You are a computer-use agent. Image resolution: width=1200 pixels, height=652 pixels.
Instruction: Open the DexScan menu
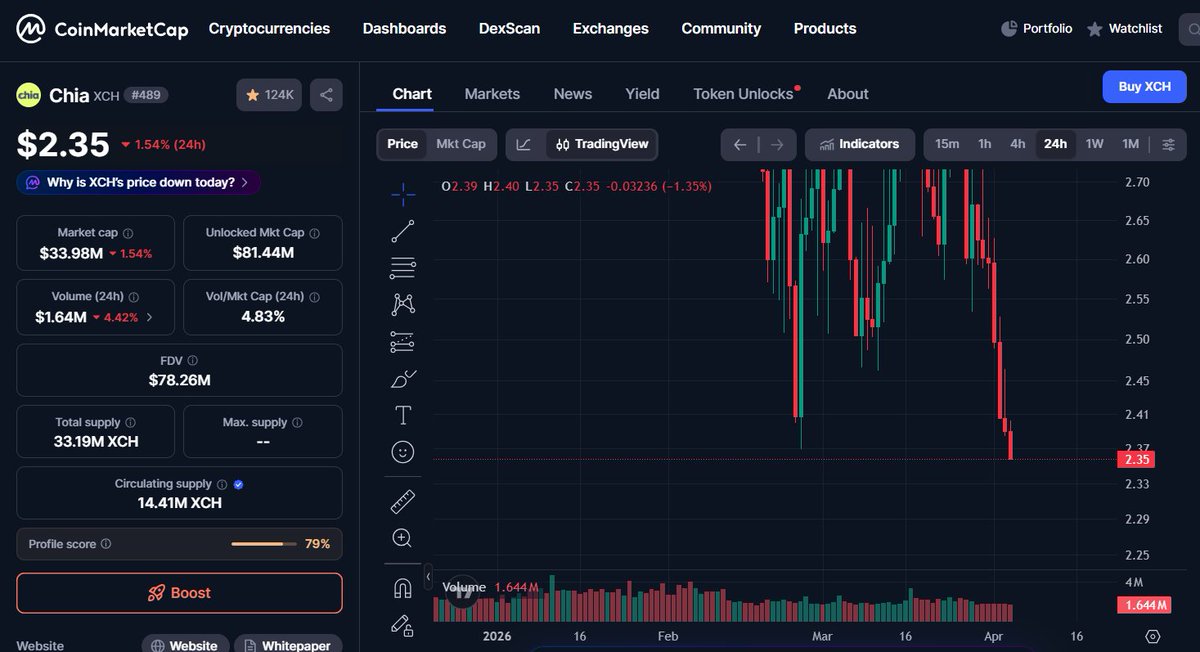(x=510, y=29)
